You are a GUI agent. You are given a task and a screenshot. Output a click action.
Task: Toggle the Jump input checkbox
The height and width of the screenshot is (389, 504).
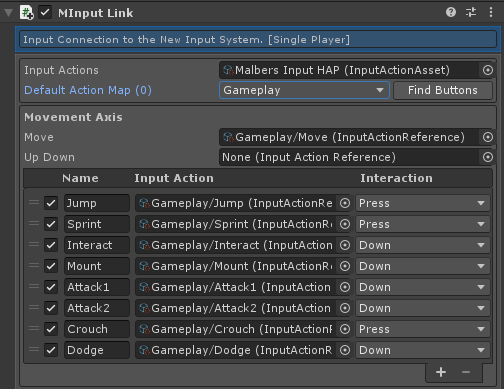pyautogui.click(x=51, y=203)
